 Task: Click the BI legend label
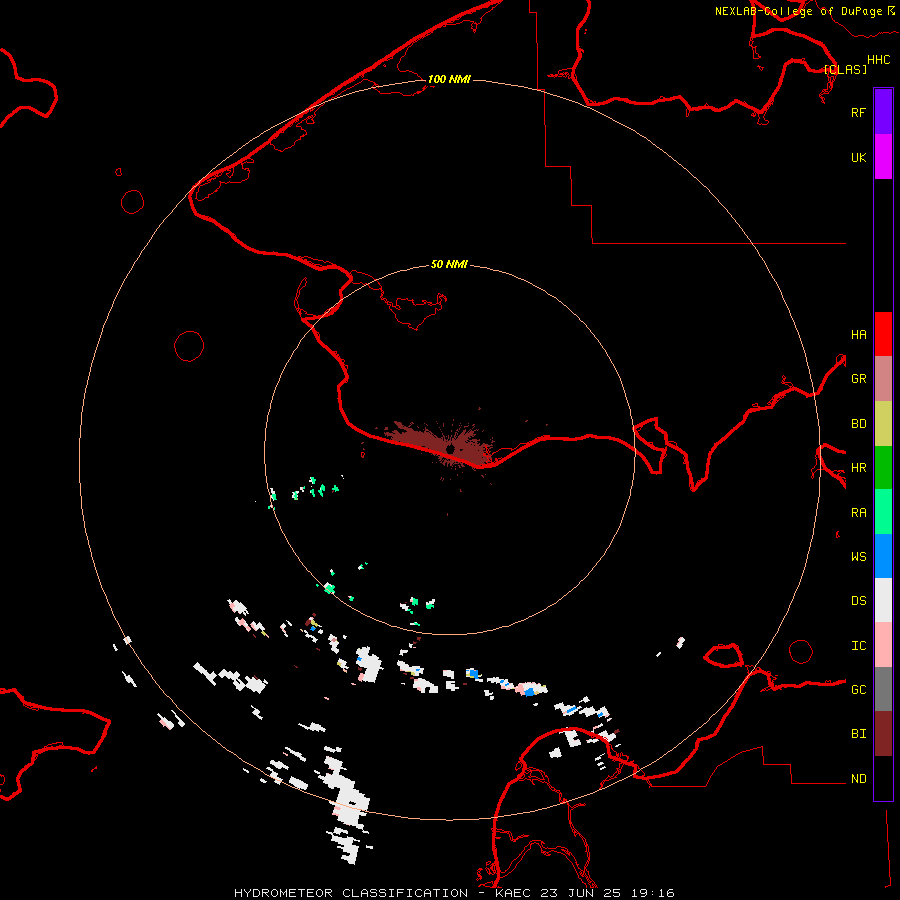click(858, 734)
